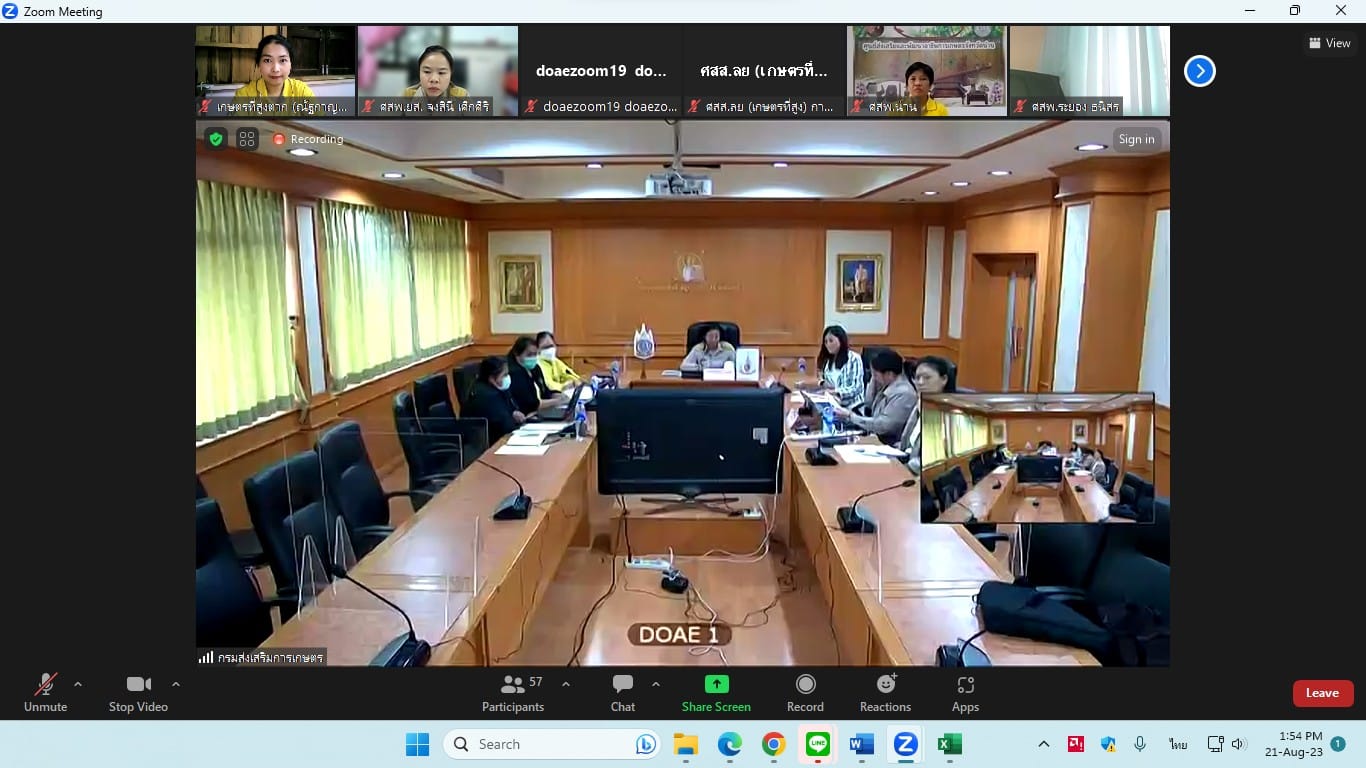The height and width of the screenshot is (768, 1366).
Task: Expand video options arrow beside Stop Video
Action: pos(176,684)
